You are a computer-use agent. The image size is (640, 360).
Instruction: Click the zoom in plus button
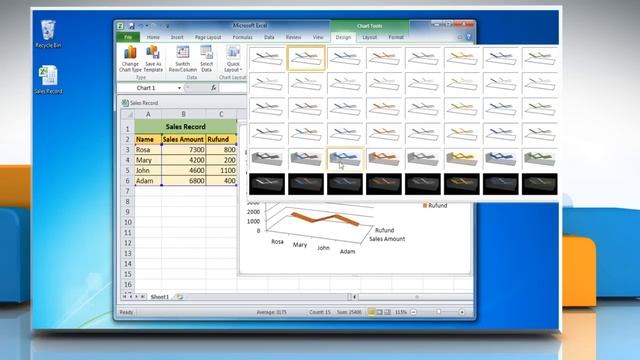[x=462, y=312]
